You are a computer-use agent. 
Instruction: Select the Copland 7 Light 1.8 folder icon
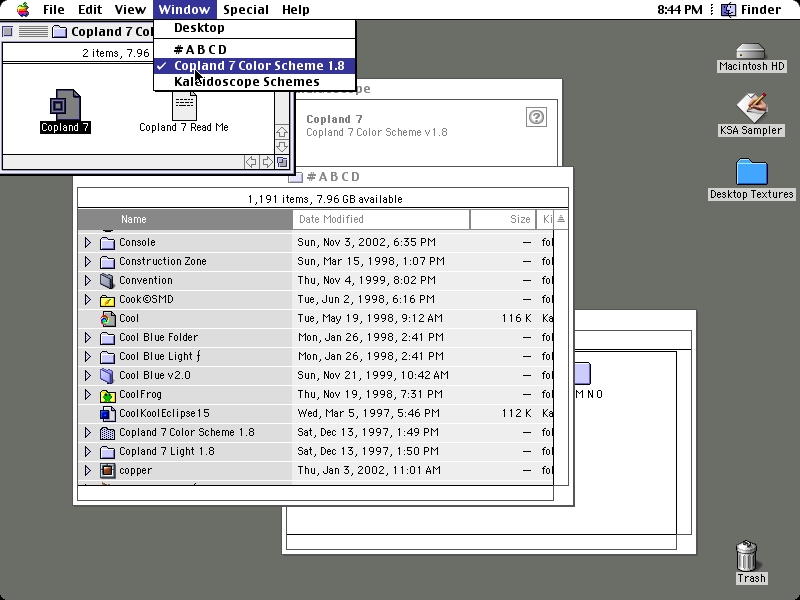107,452
